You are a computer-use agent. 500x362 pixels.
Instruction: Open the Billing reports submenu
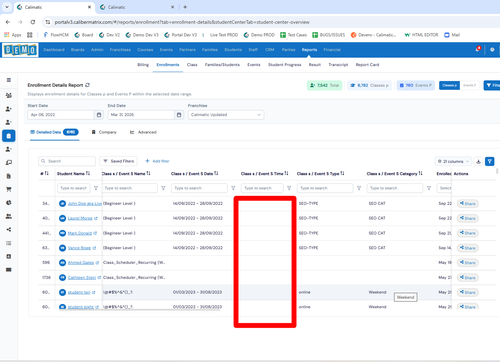point(143,65)
